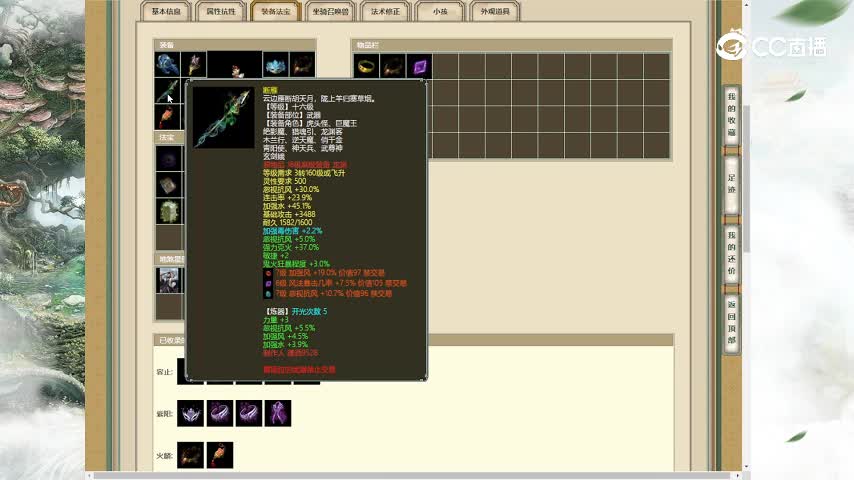Click the green jade seal treasure slot
The width and height of the screenshot is (854, 480).
tap(169, 211)
